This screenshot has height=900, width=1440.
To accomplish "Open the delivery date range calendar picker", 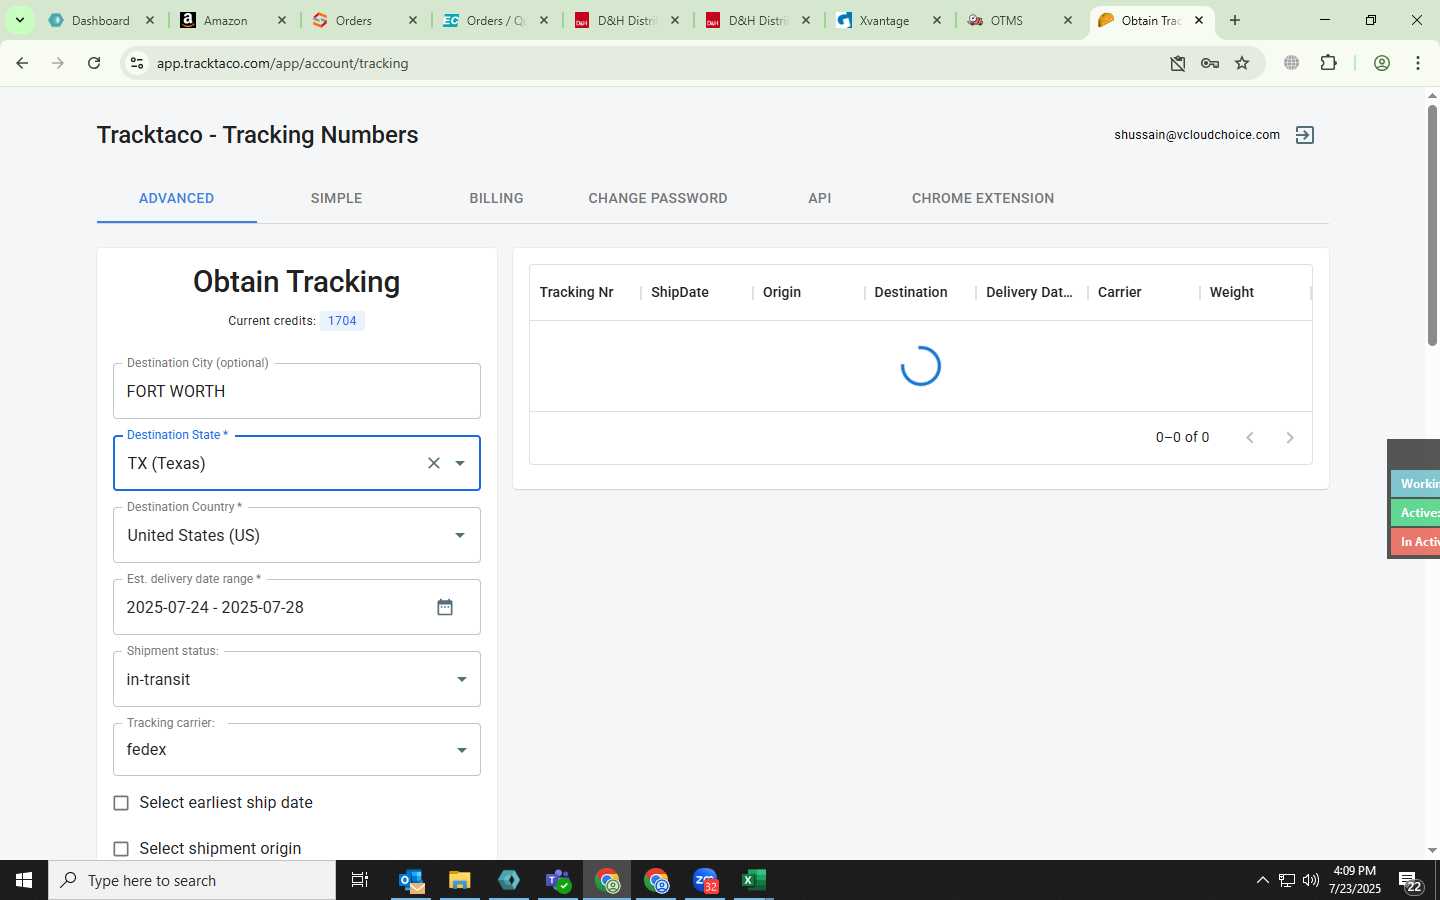I will (x=445, y=607).
